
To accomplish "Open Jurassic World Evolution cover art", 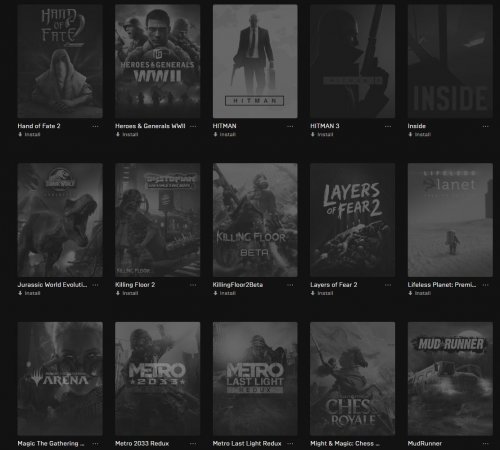I will [x=60, y=220].
